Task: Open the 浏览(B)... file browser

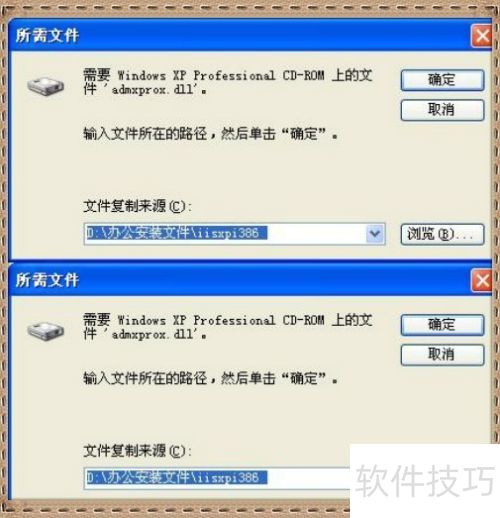Action: pyautogui.click(x=442, y=235)
